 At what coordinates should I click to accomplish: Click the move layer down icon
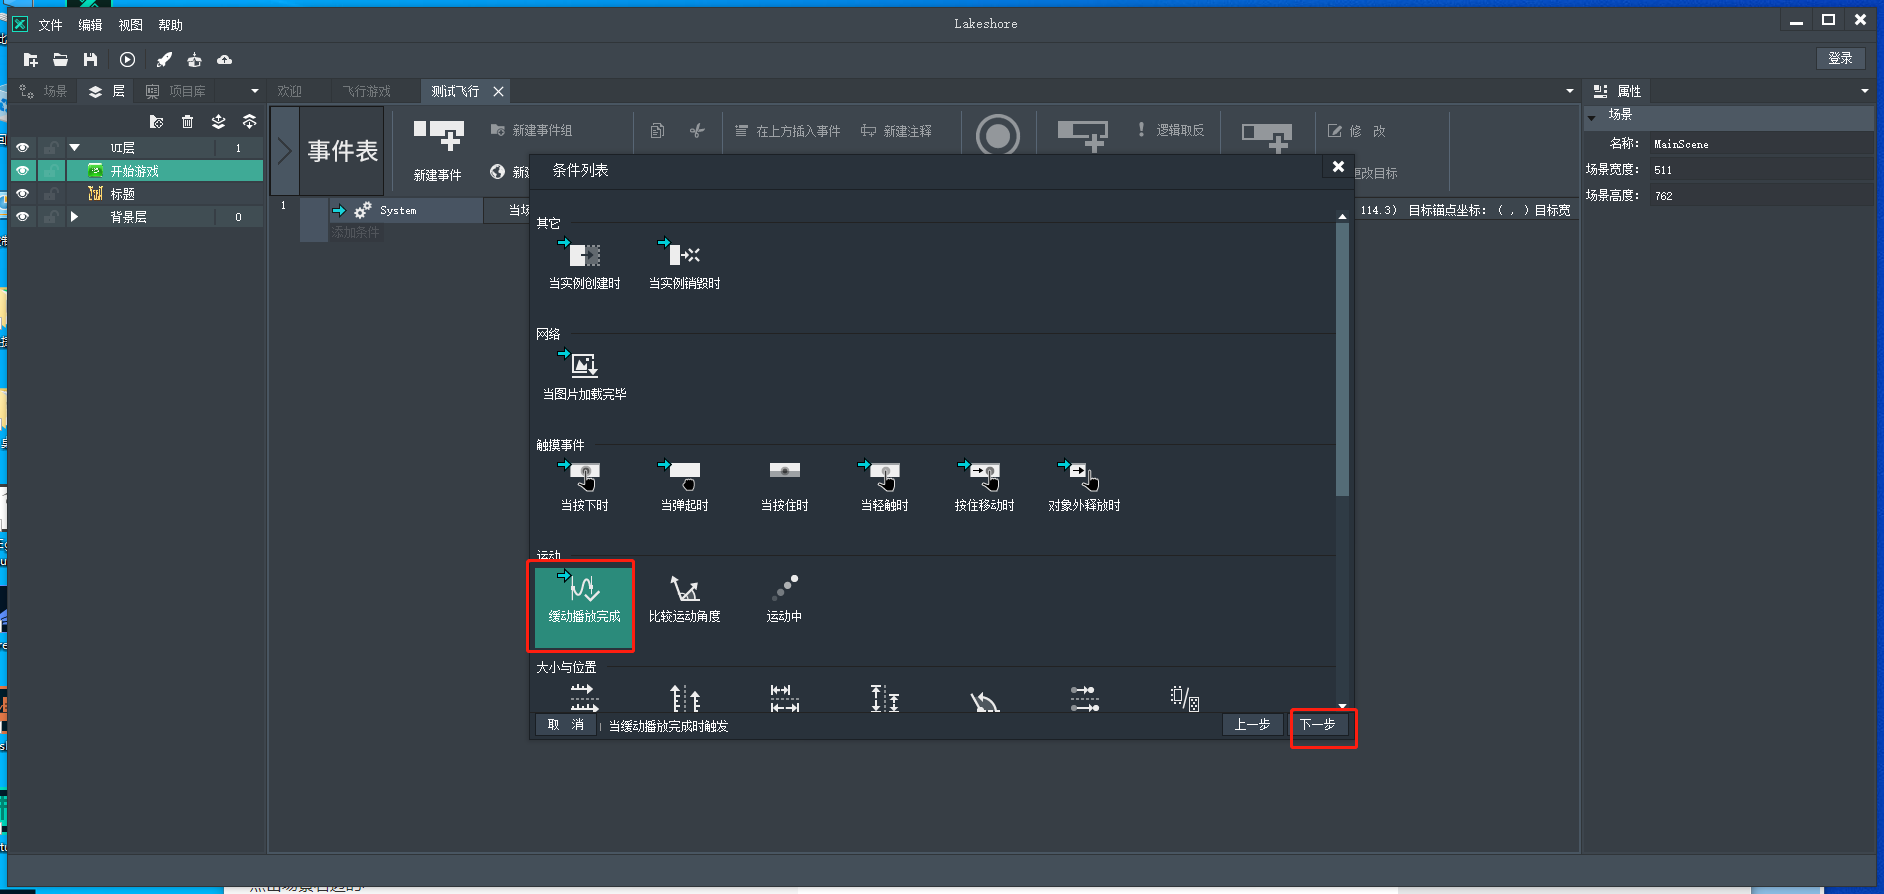tap(218, 122)
